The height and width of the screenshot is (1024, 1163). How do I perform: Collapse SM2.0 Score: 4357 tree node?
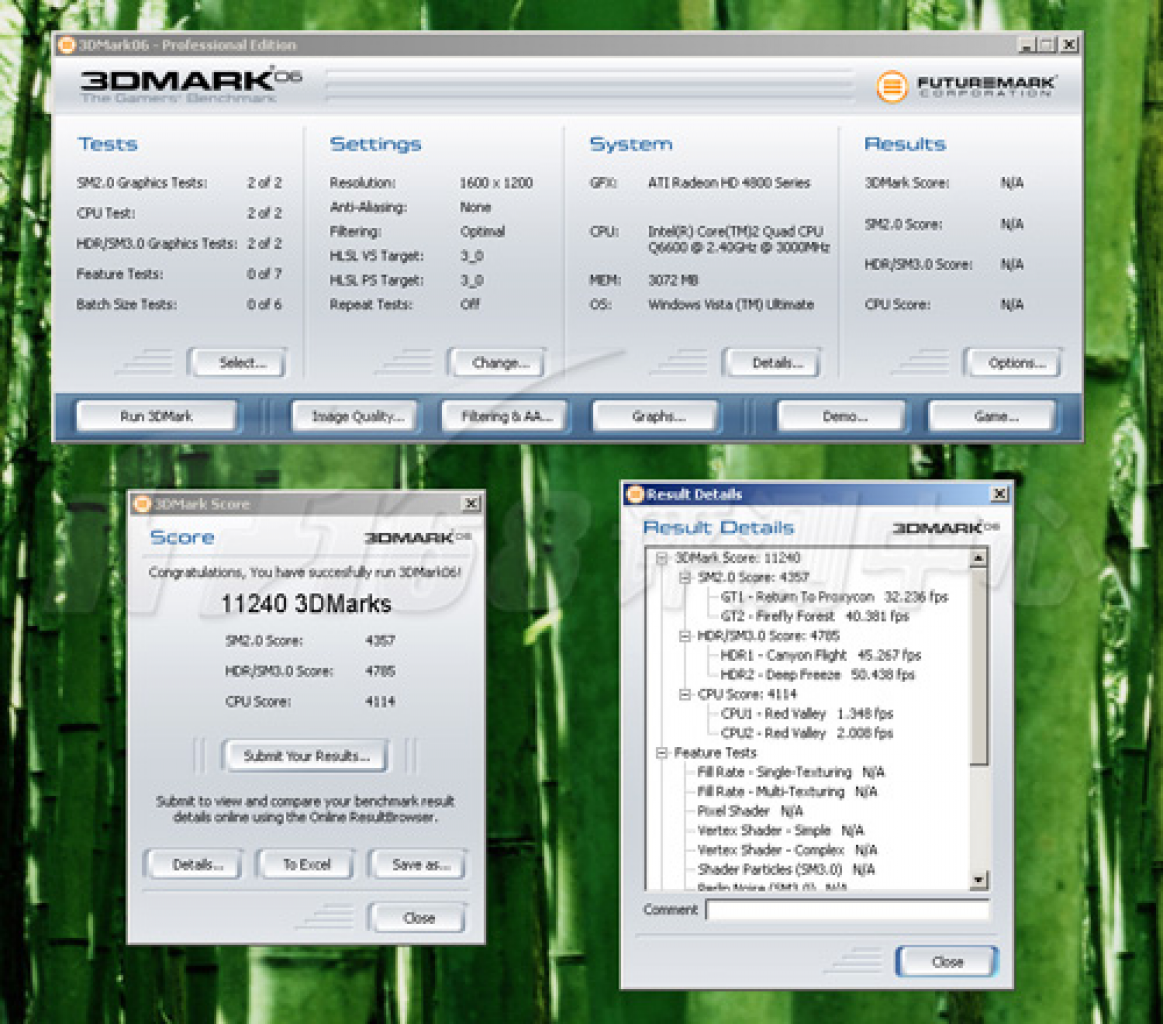[685, 578]
